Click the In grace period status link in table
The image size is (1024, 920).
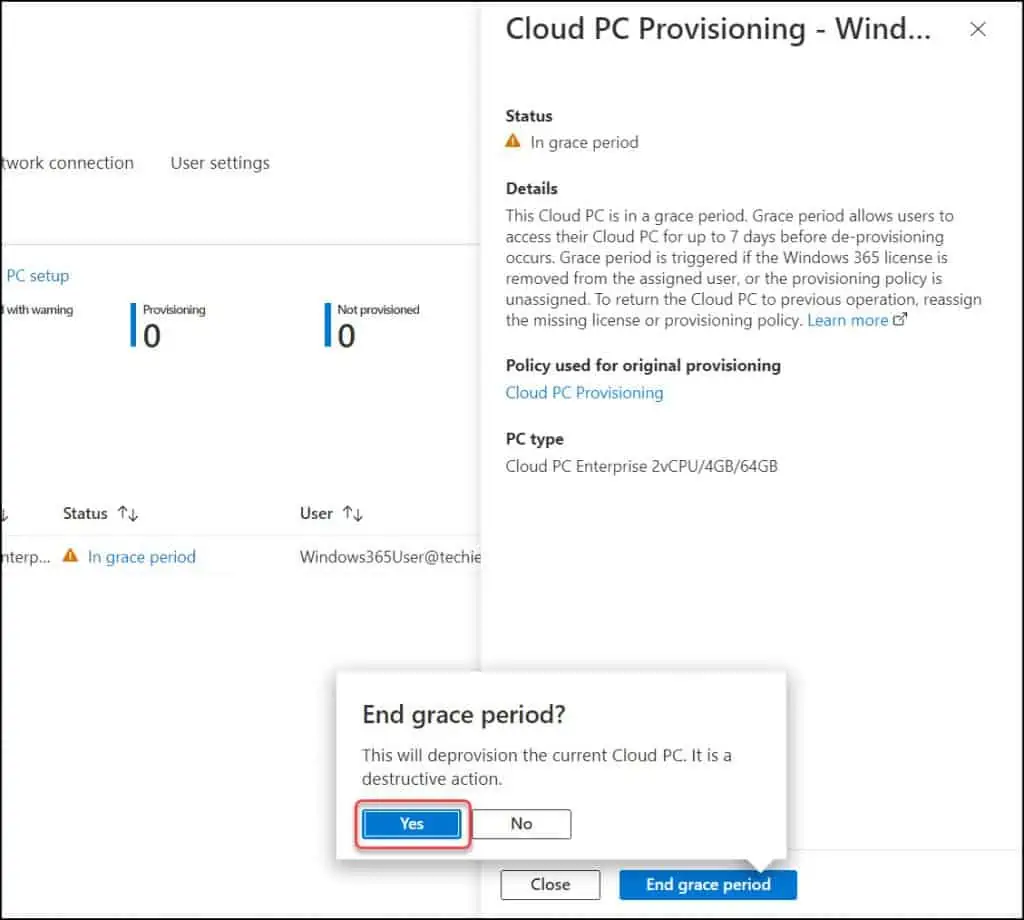[142, 557]
